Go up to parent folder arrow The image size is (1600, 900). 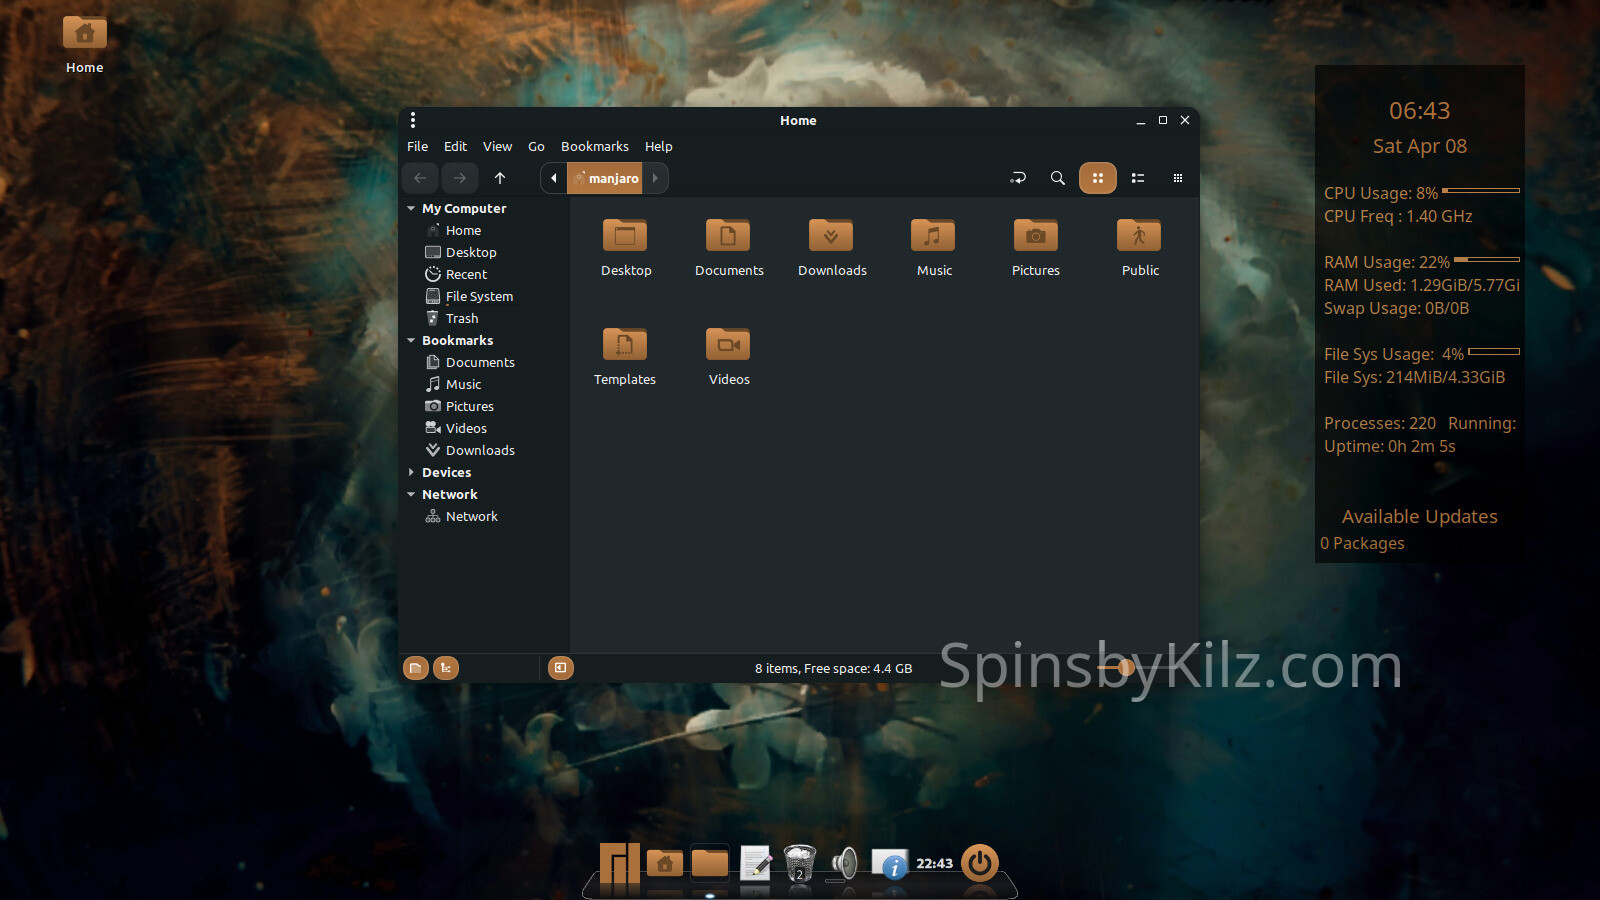point(500,178)
